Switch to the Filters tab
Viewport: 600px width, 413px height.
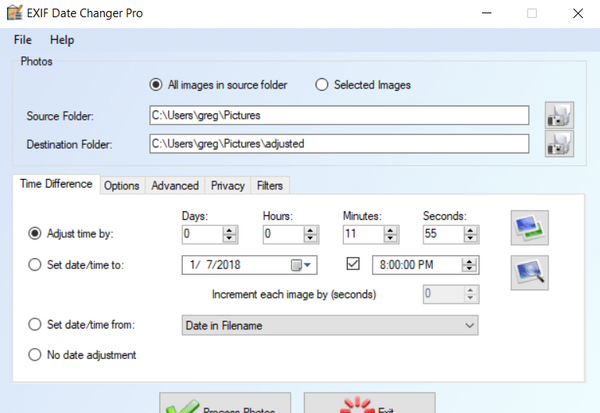(270, 186)
